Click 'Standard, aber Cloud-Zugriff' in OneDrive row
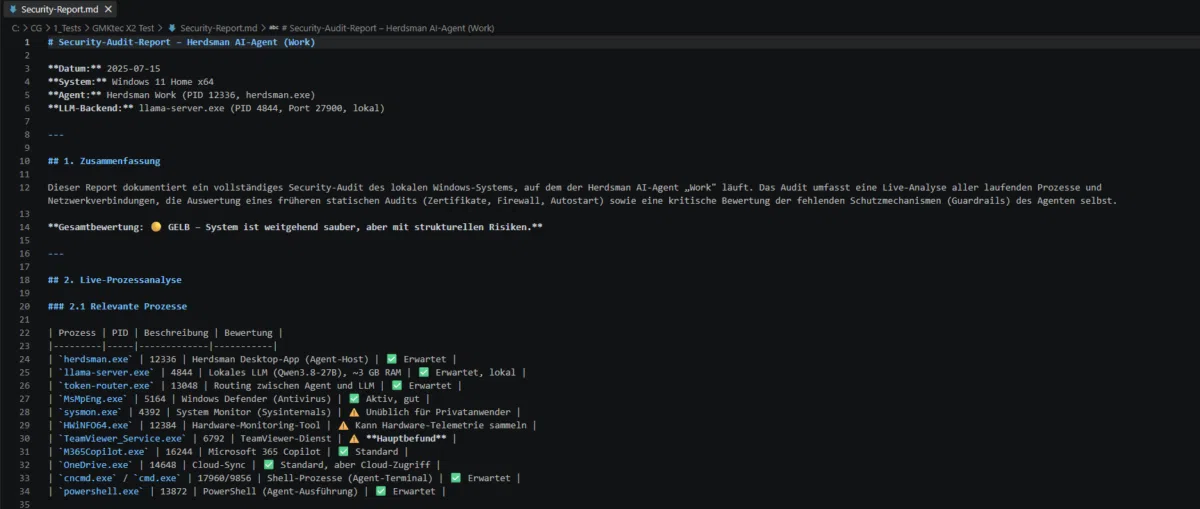Viewport: 1200px width, 509px height. coord(354,465)
